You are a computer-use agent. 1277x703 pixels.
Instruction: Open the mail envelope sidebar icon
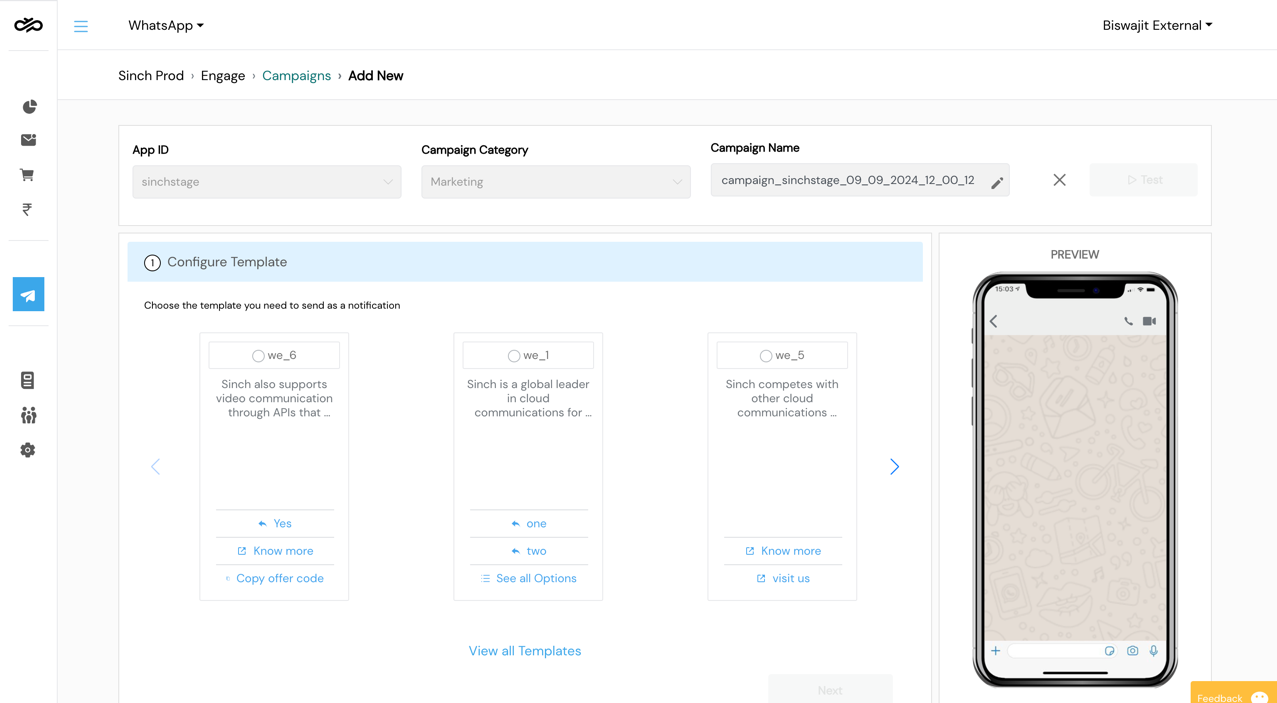(x=28, y=140)
